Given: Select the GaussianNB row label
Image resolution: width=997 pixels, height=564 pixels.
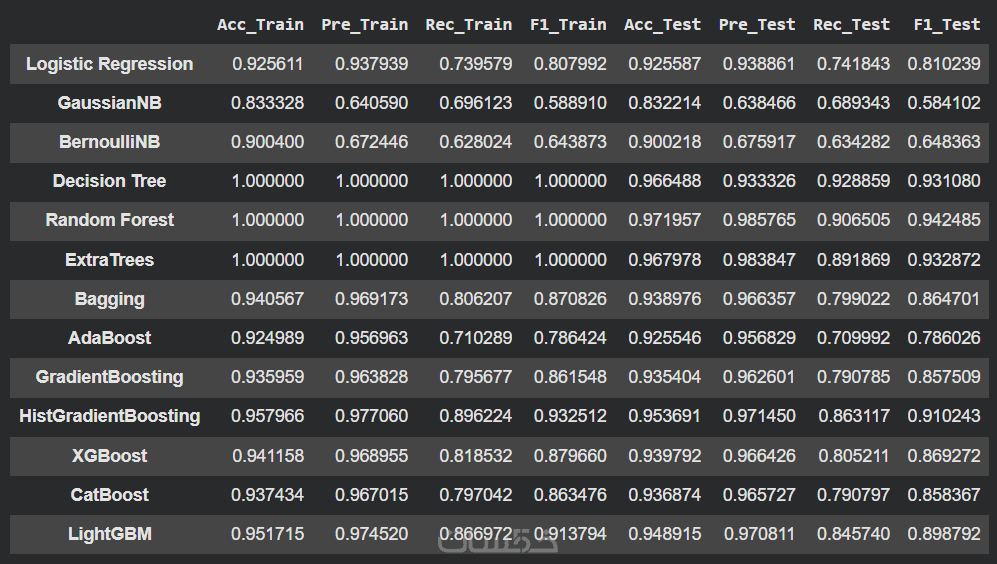Looking at the screenshot, I should [x=109, y=103].
